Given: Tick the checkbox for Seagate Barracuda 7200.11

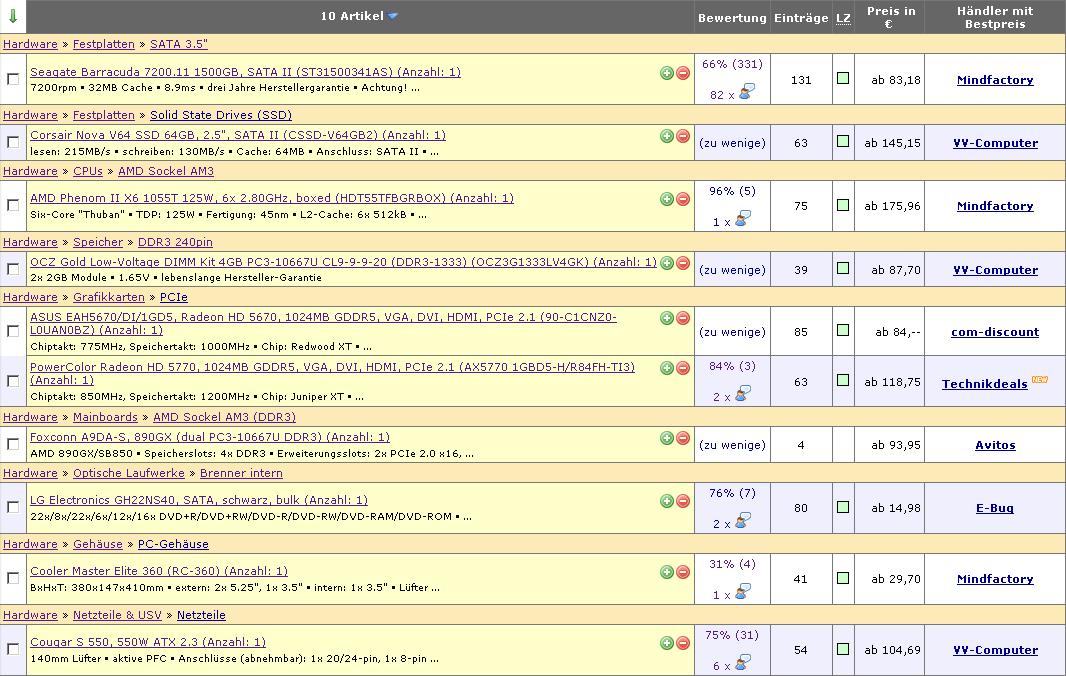Looking at the screenshot, I should pos(13,79).
